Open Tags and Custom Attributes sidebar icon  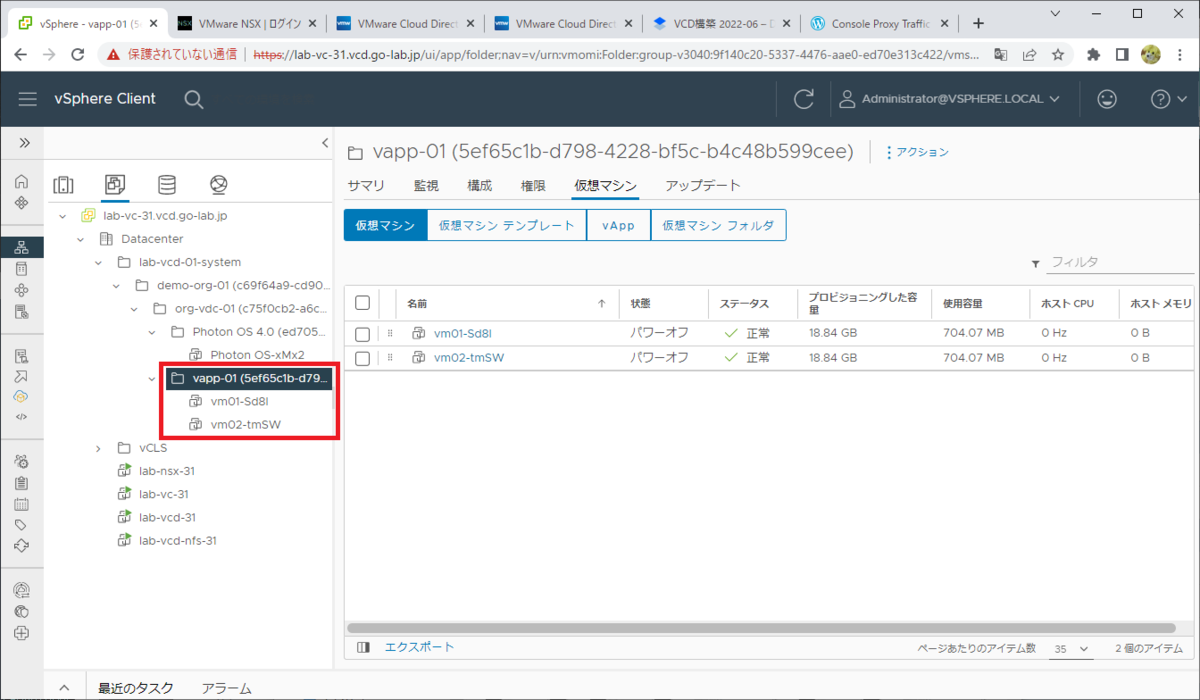(x=22, y=526)
